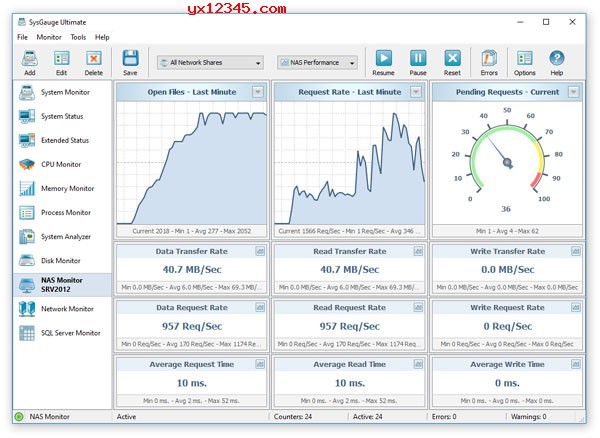The image size is (600, 438).
Task: Click chart icon on Average Read Time
Action: tap(418, 364)
